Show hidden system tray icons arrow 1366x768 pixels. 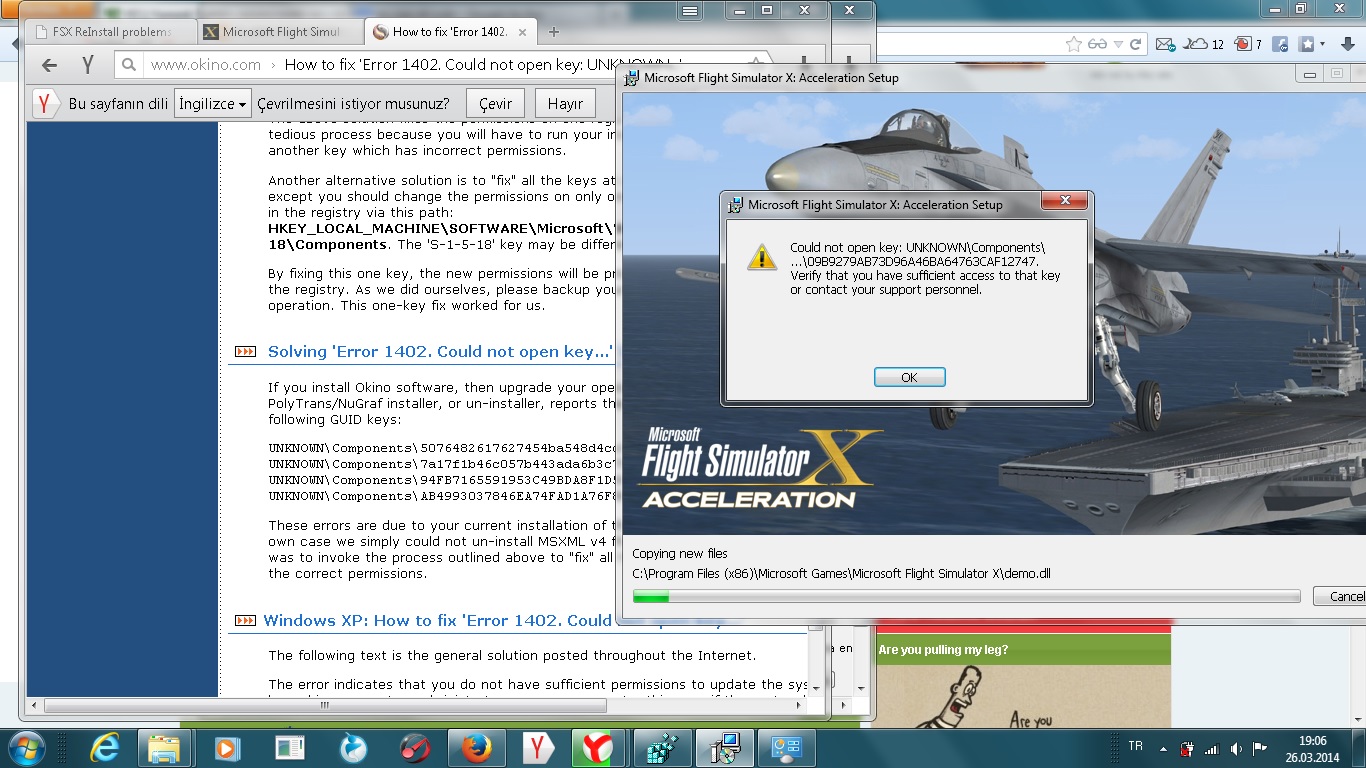click(x=1162, y=748)
